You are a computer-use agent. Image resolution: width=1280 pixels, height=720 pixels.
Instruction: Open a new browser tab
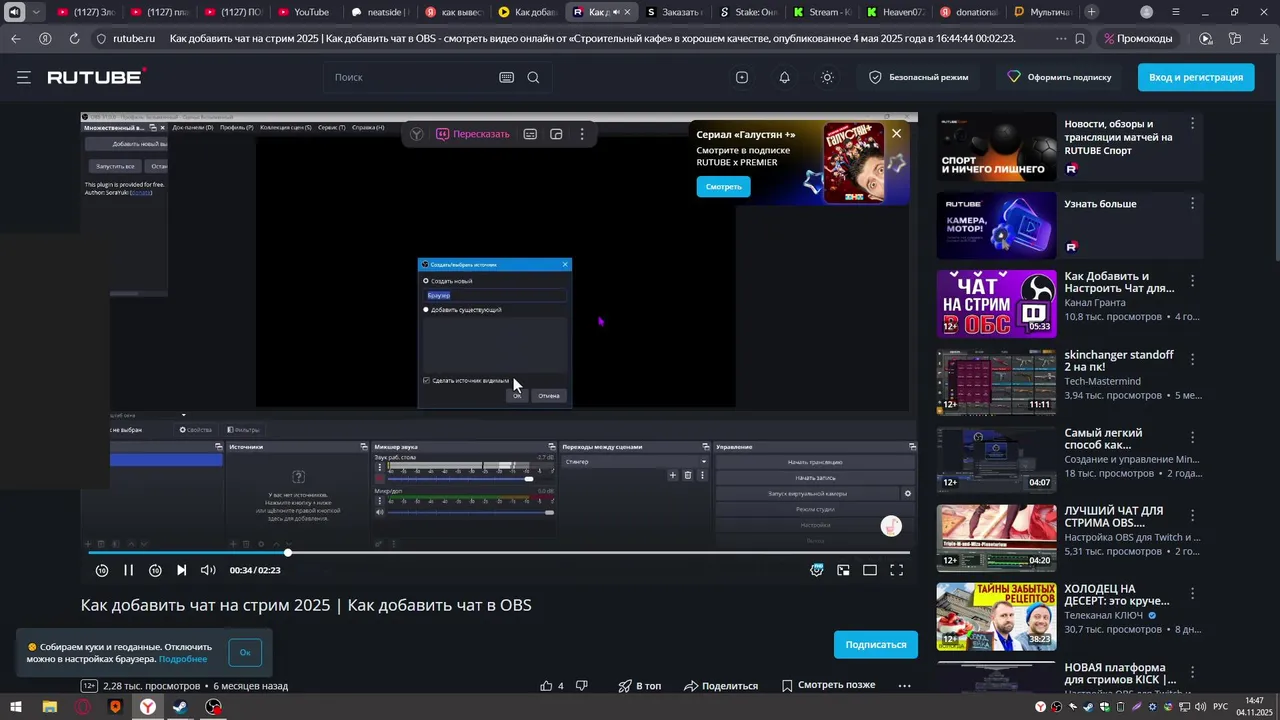tap(1092, 12)
